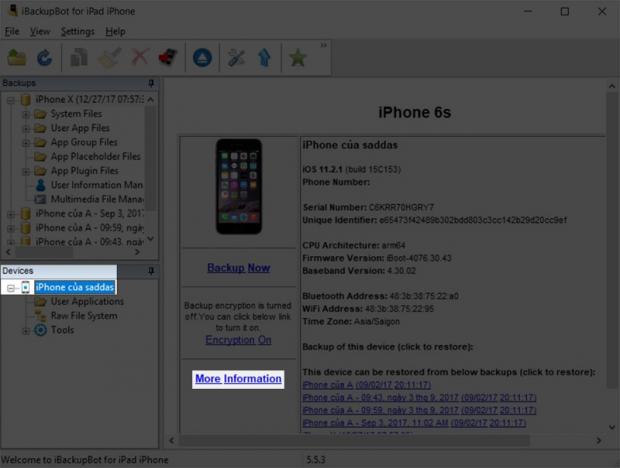The width and height of the screenshot is (620, 468).
Task: Expand the iPhone của A - Sep 3 backup
Action: [11, 214]
